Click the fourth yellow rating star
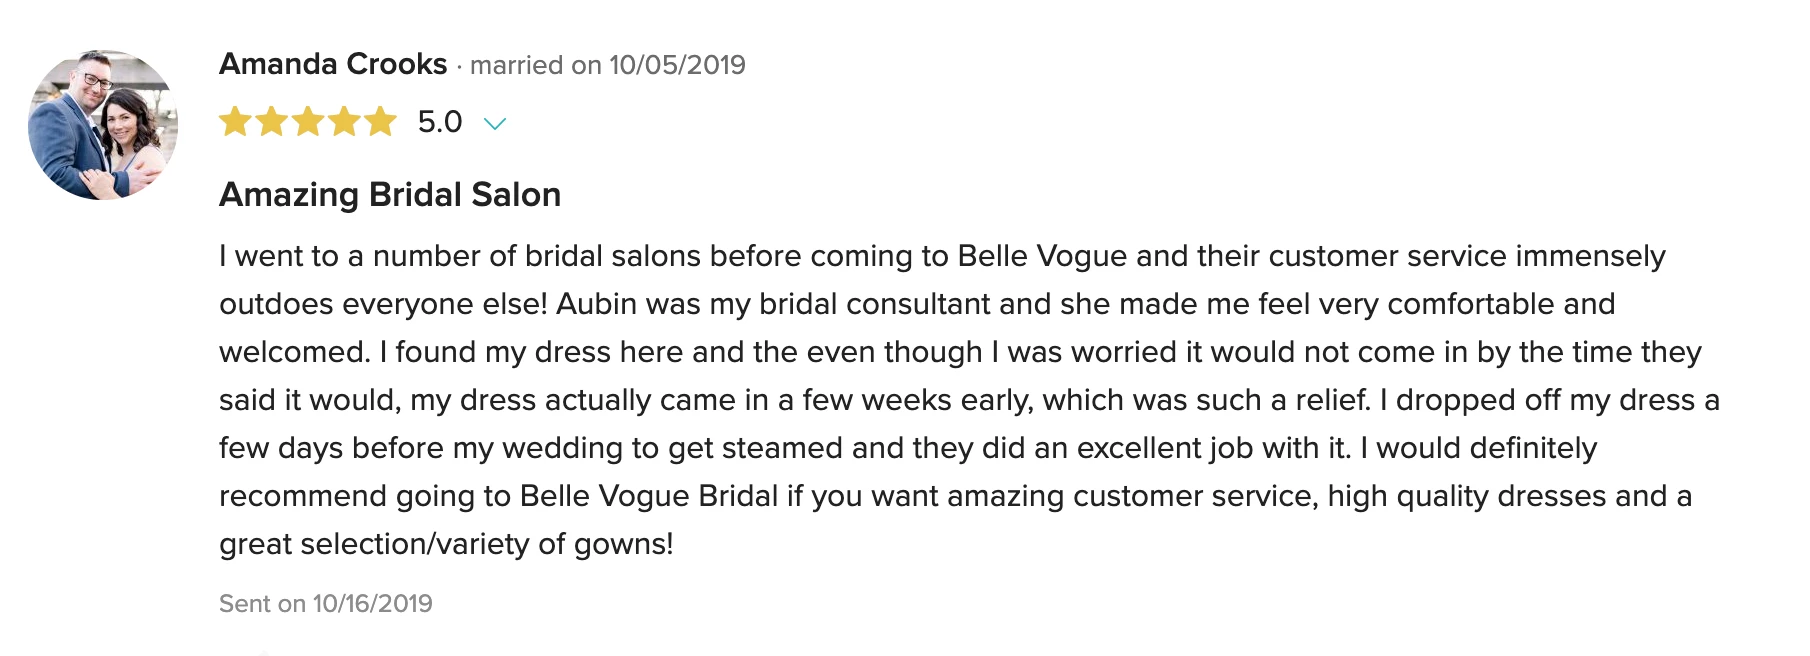 [344, 121]
